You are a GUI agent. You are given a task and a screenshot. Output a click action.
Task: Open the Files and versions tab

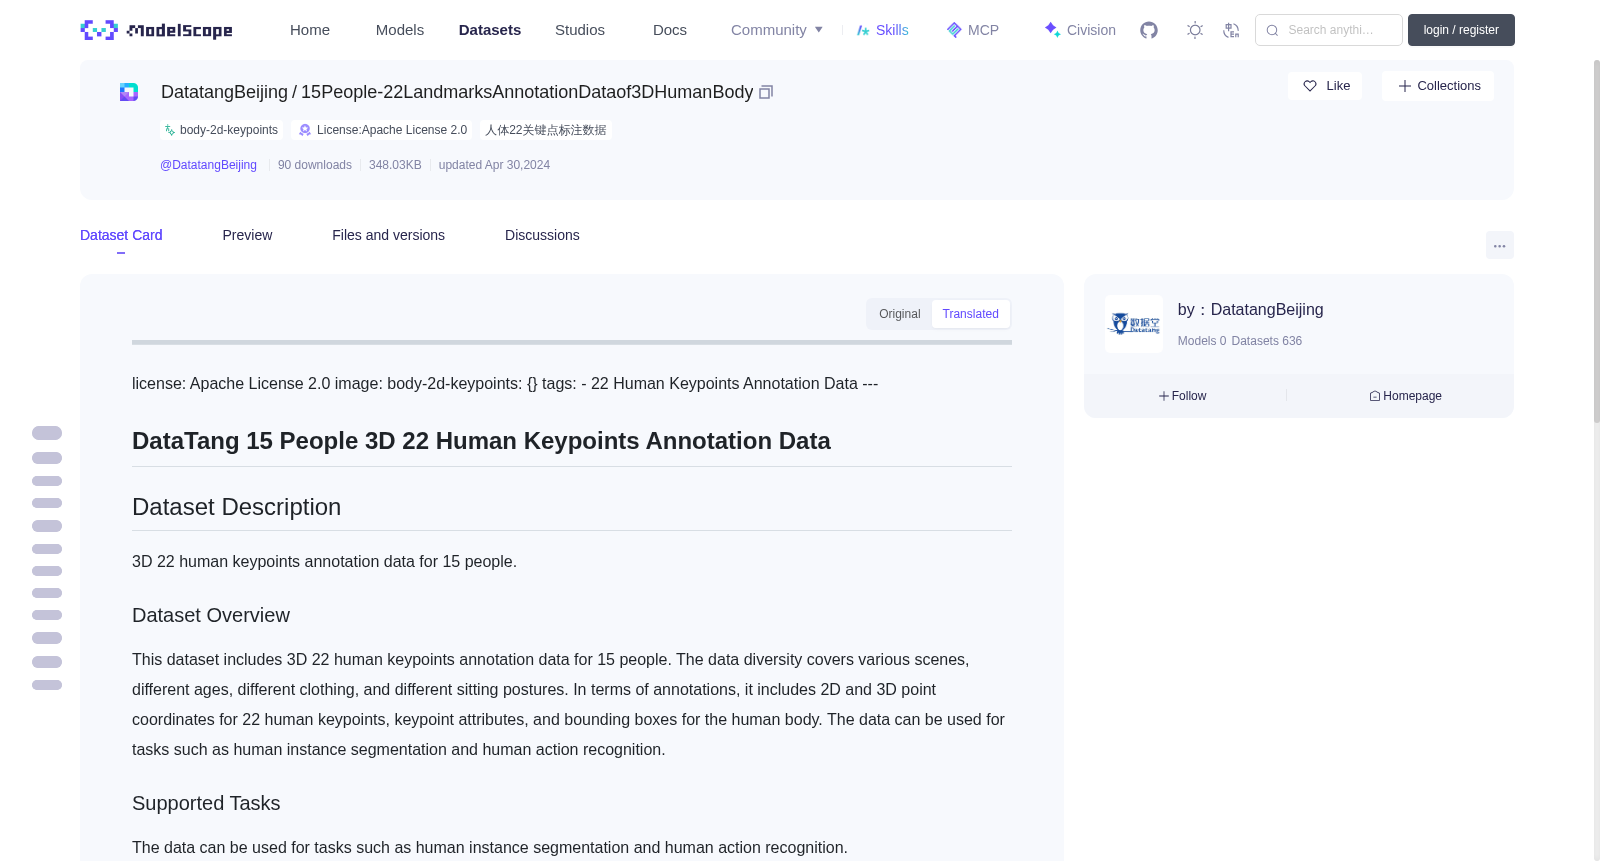388,235
